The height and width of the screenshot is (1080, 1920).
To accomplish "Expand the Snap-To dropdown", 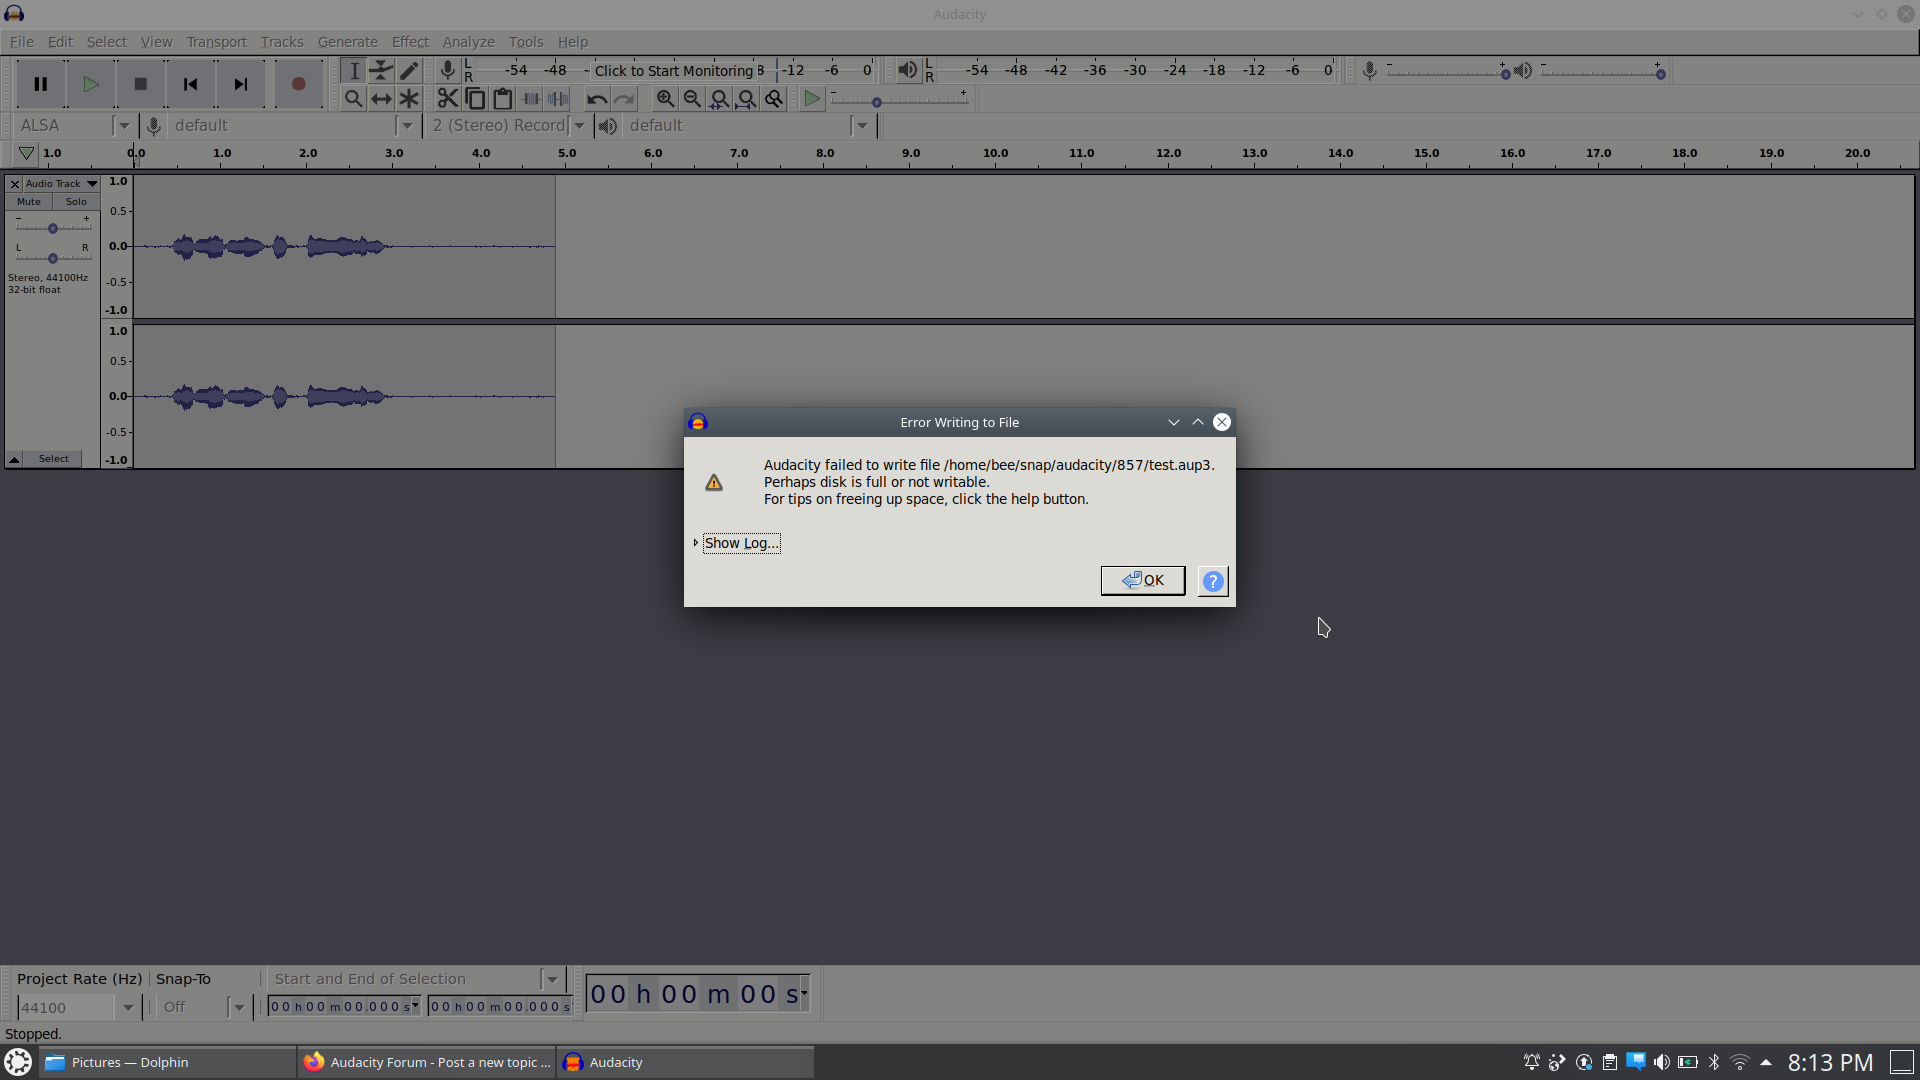I will 238,1007.
